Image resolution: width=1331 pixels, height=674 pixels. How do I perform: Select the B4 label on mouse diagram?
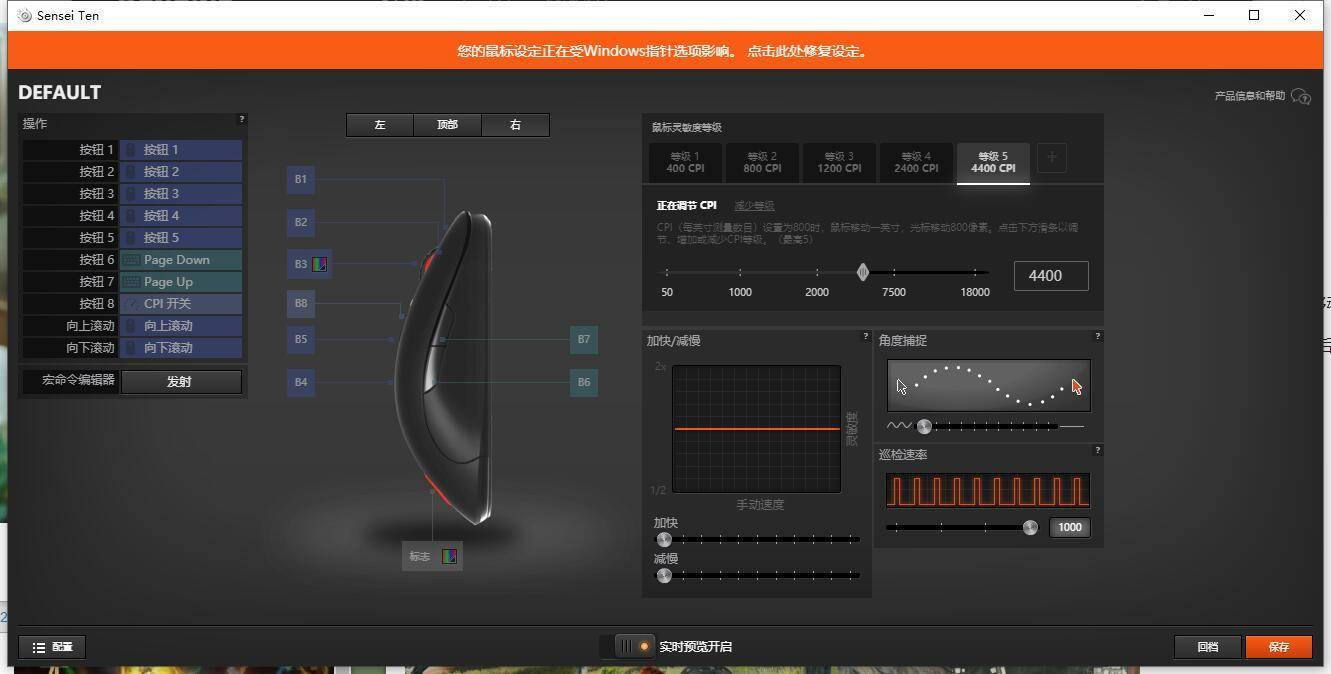(301, 382)
